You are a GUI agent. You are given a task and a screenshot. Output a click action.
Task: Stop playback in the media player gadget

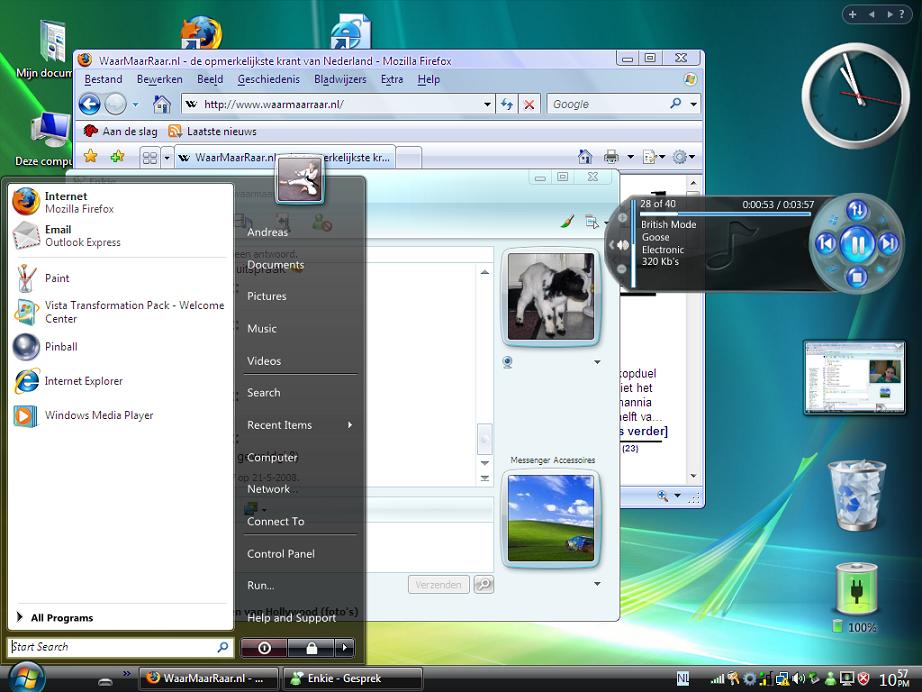pyautogui.click(x=857, y=275)
